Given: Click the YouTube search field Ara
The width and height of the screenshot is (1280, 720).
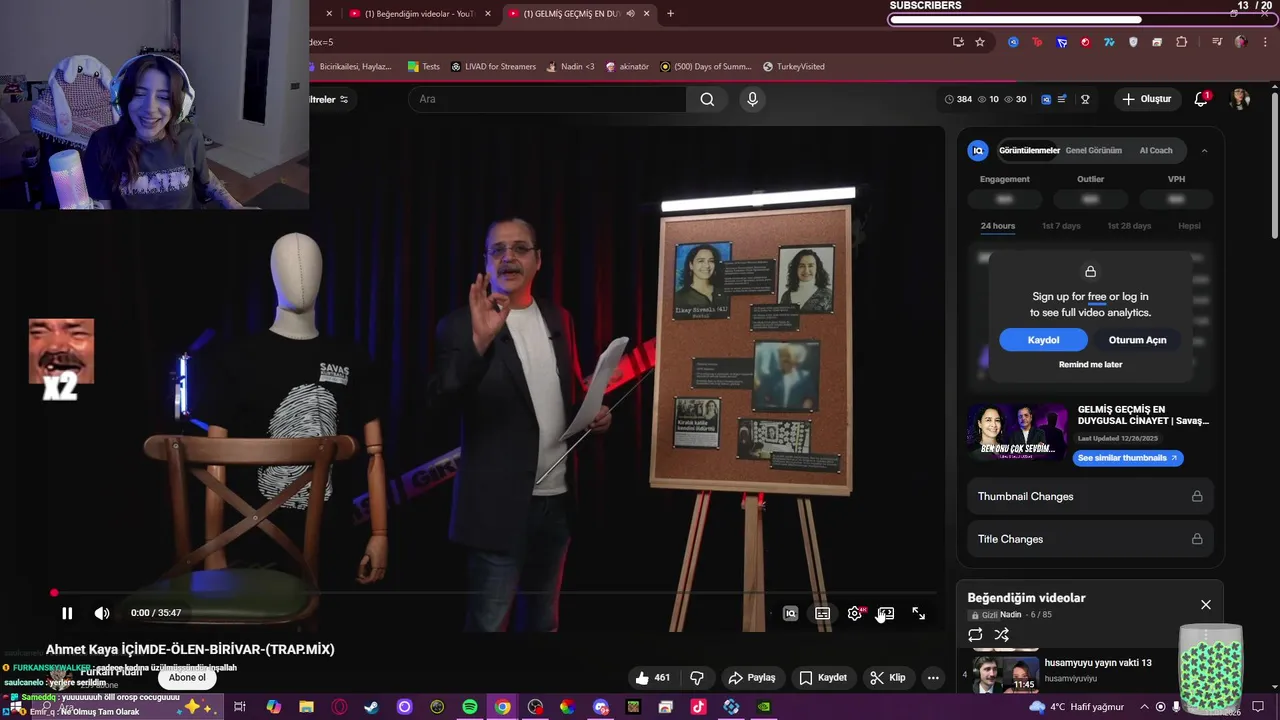Looking at the screenshot, I should (x=547, y=99).
